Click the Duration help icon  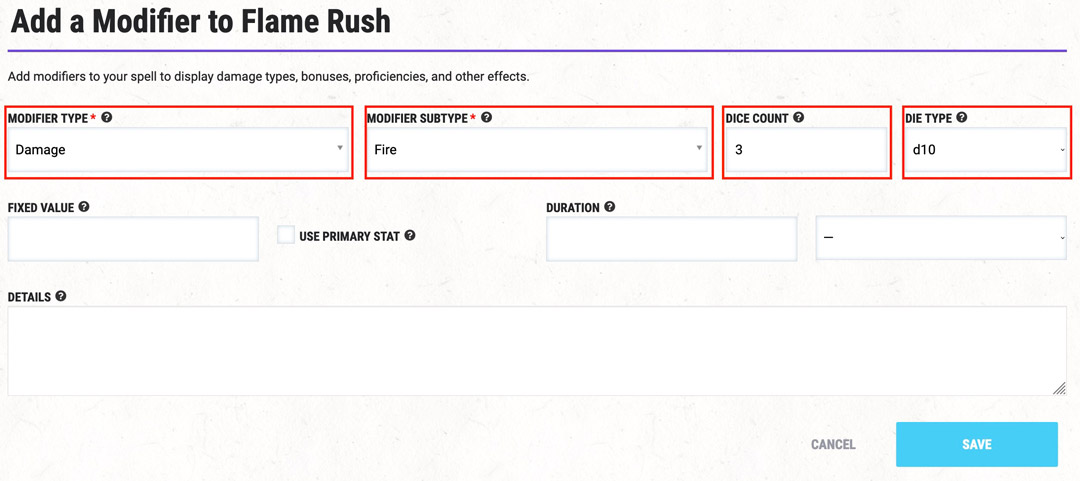point(610,207)
